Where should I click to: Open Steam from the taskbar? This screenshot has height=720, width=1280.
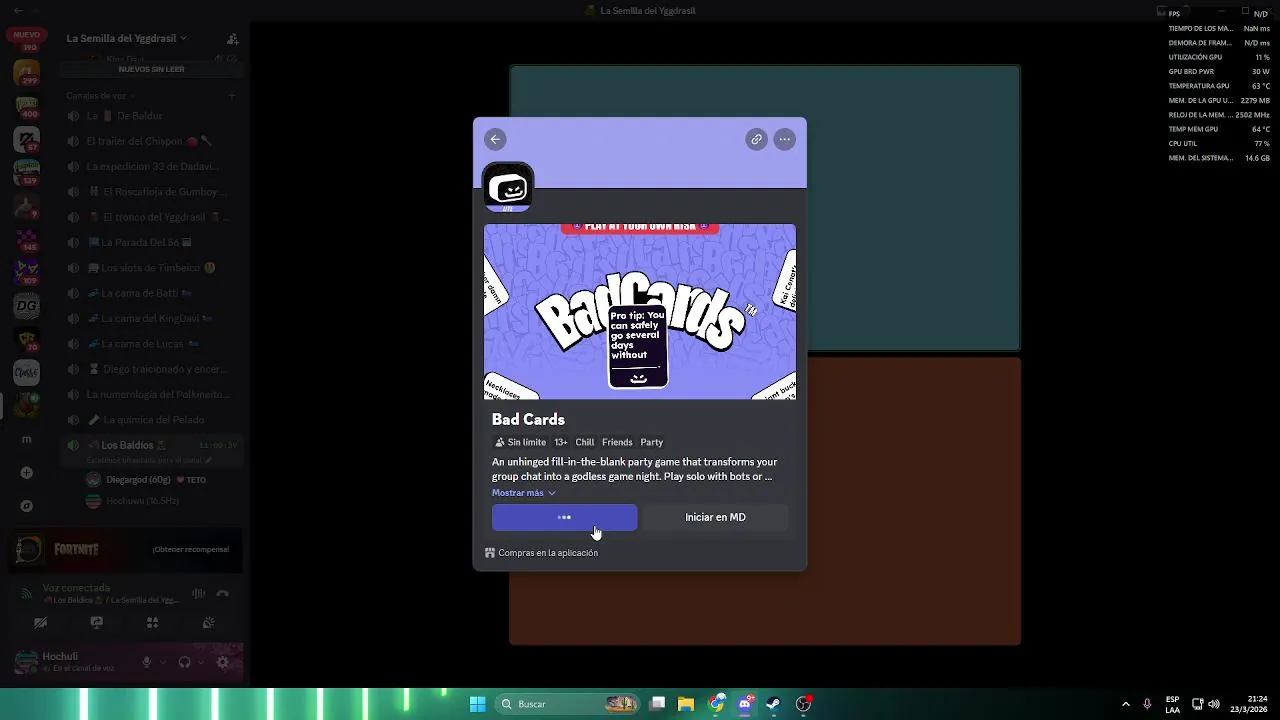click(x=773, y=704)
